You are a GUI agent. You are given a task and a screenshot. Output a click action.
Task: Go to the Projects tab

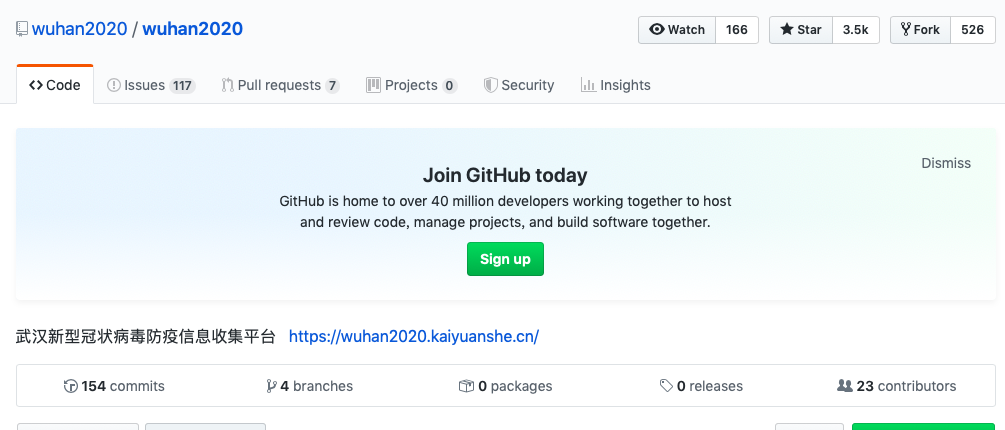click(x=411, y=85)
